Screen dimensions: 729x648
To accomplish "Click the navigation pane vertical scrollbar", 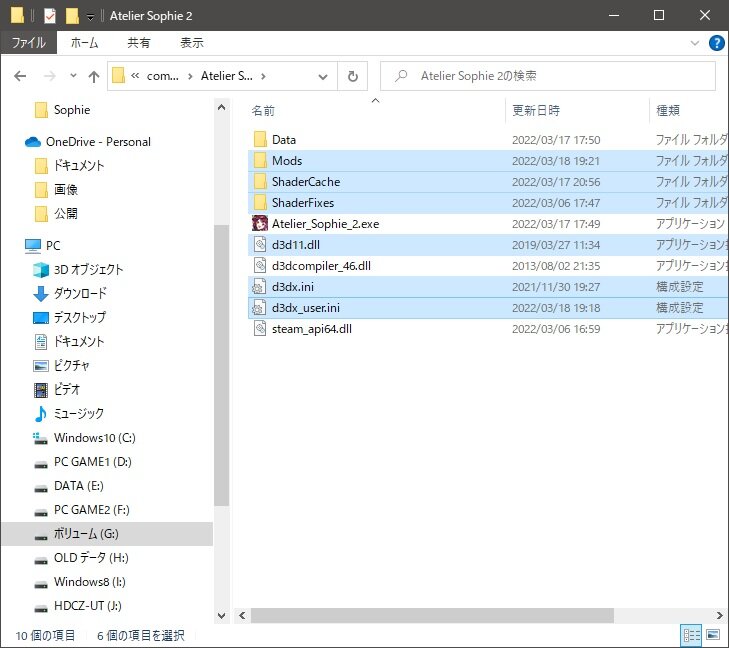I will pos(222,365).
